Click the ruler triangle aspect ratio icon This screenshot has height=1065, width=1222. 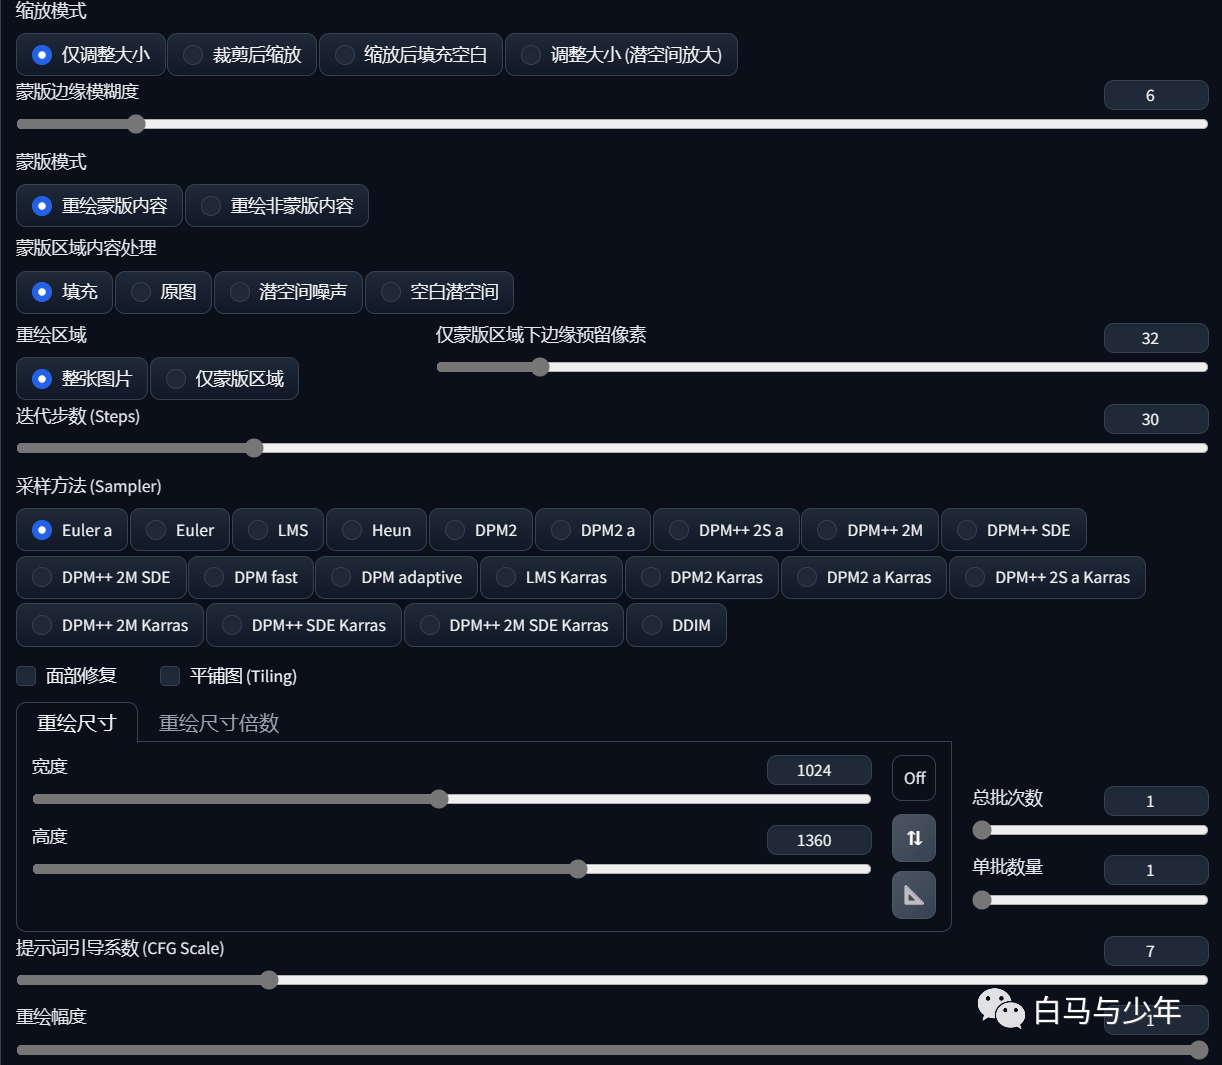coord(914,895)
